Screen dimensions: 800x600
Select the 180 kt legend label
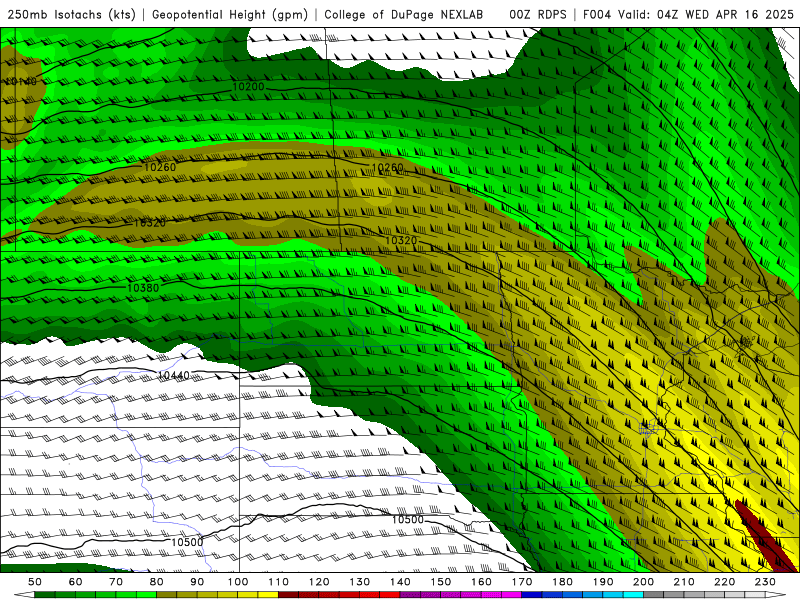click(x=562, y=582)
